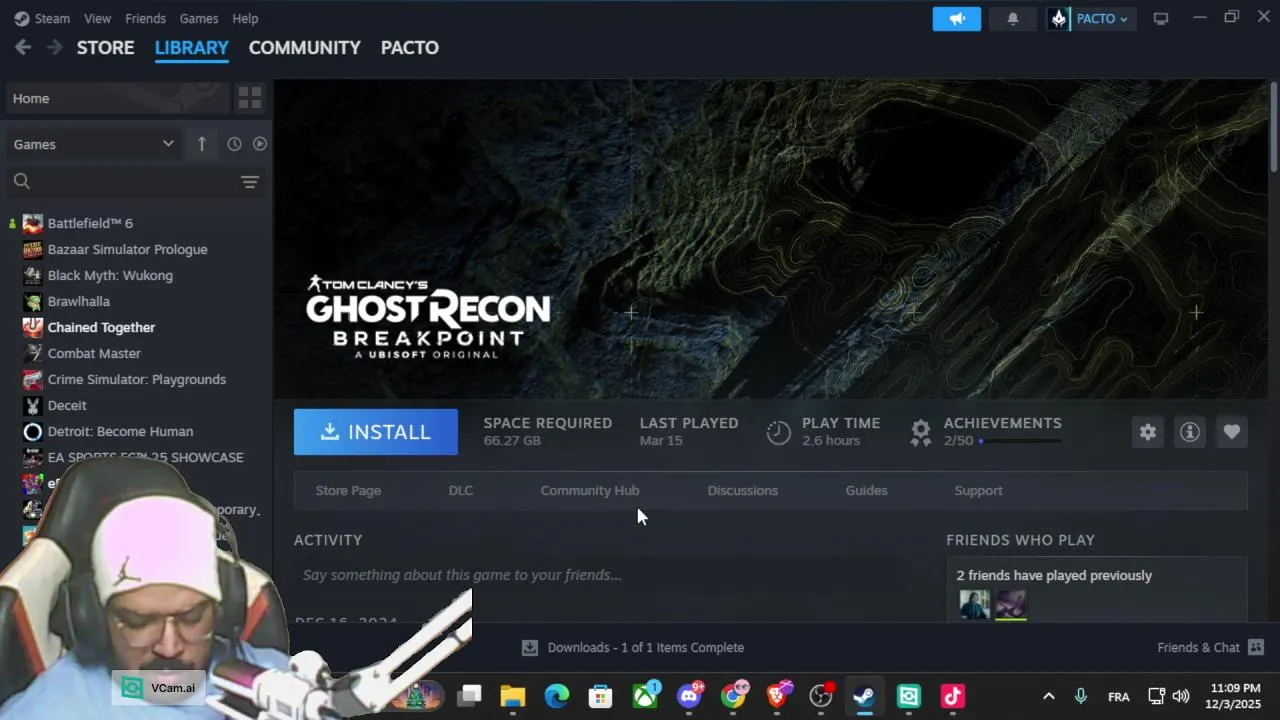Click Task View button on taskbar
Image resolution: width=1280 pixels, height=720 pixels.
click(469, 696)
